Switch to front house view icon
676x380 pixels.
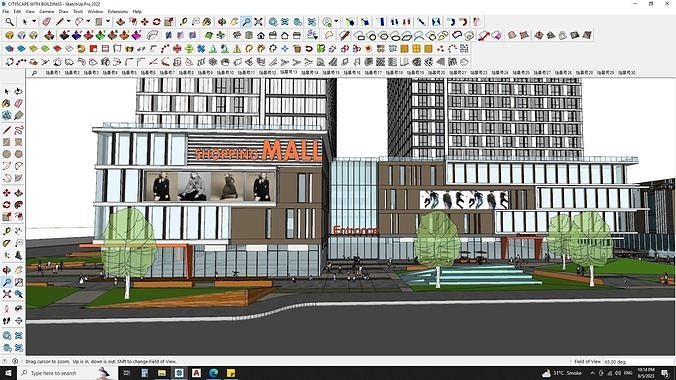click(261, 35)
